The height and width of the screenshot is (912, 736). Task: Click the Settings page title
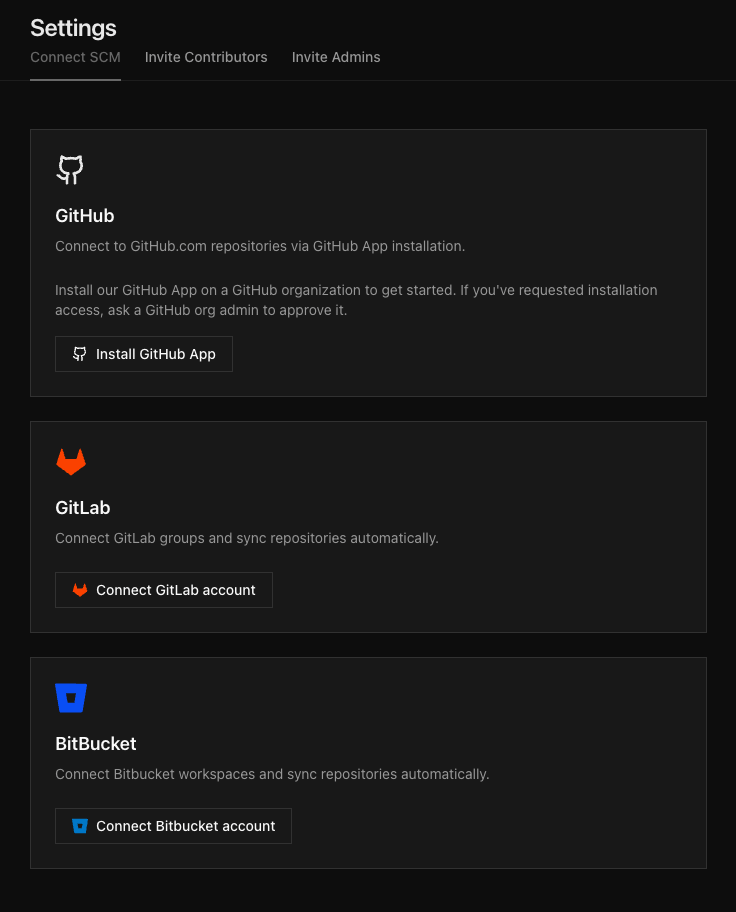coord(73,28)
